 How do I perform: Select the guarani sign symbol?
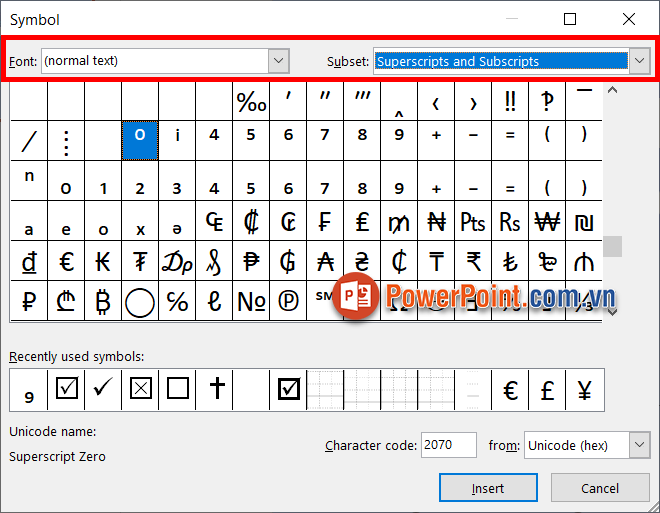click(x=288, y=260)
